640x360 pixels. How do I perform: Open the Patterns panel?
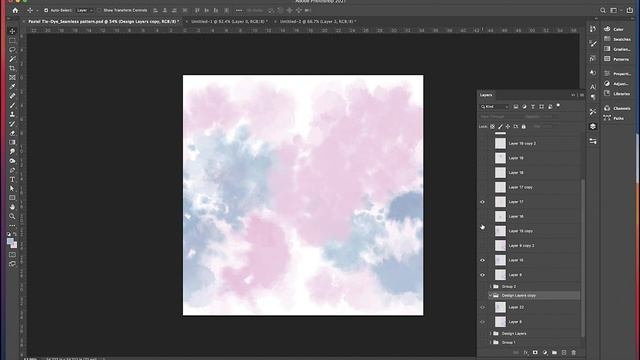[x=616, y=59]
